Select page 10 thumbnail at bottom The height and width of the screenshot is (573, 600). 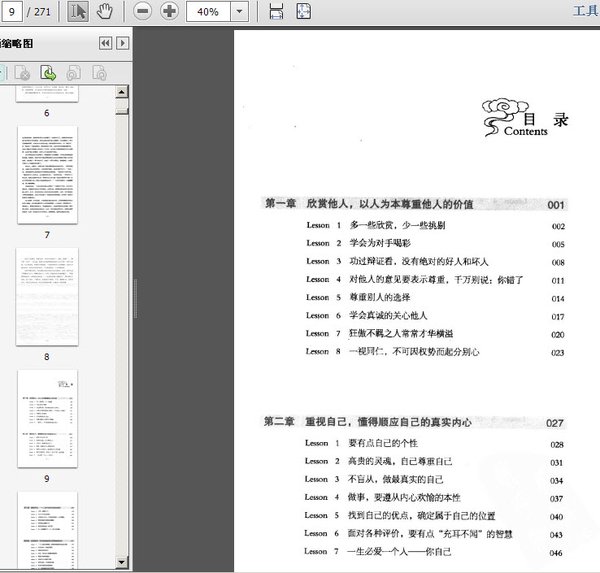point(47,530)
